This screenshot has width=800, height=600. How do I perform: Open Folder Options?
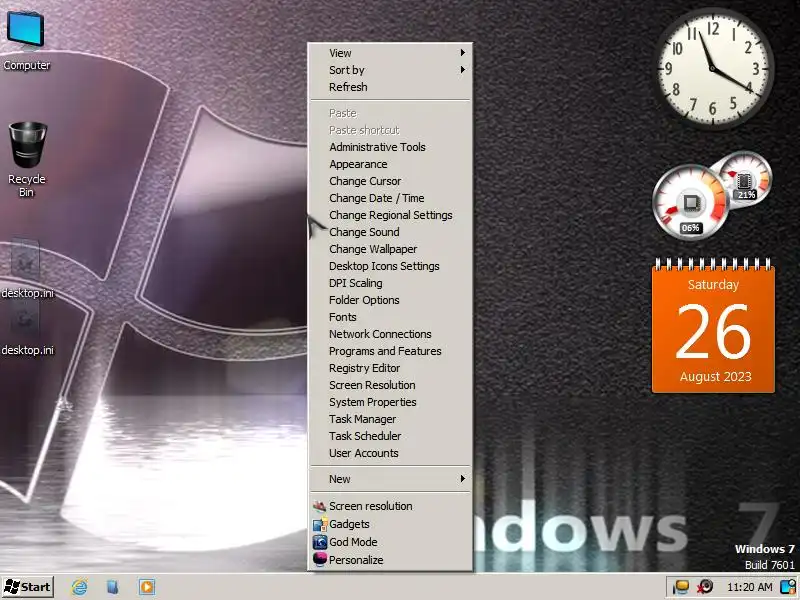point(391,300)
